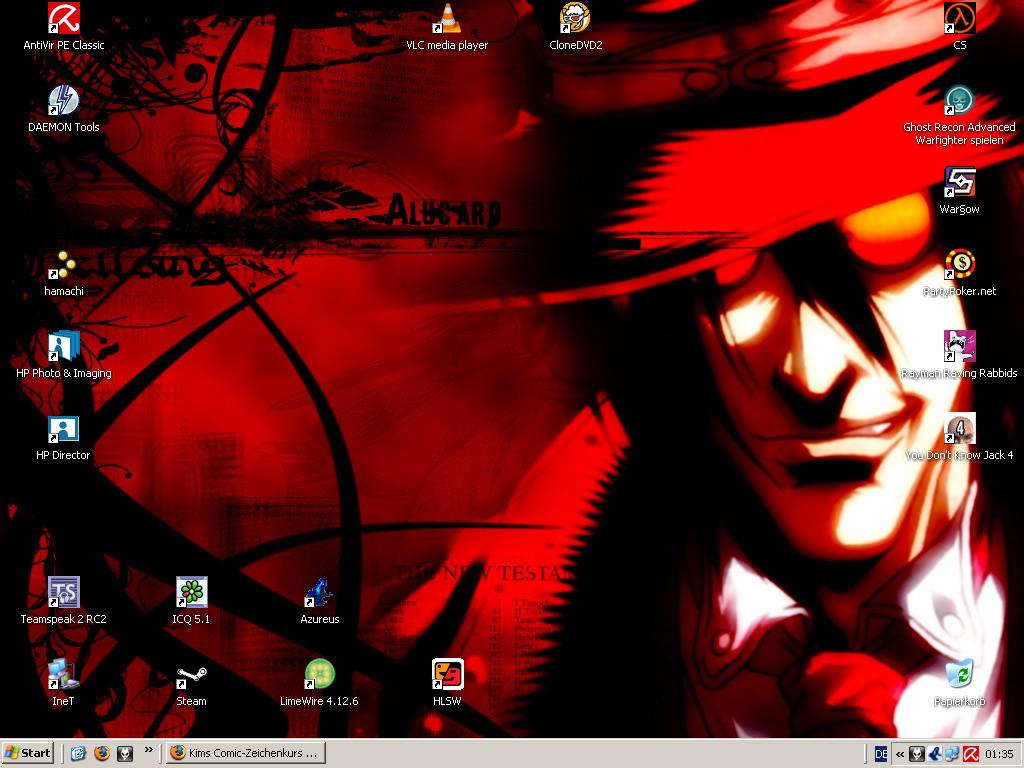1024x768 pixels.
Task: Launch the AntiVir PE Classic icon
Action: pyautogui.click(x=64, y=18)
